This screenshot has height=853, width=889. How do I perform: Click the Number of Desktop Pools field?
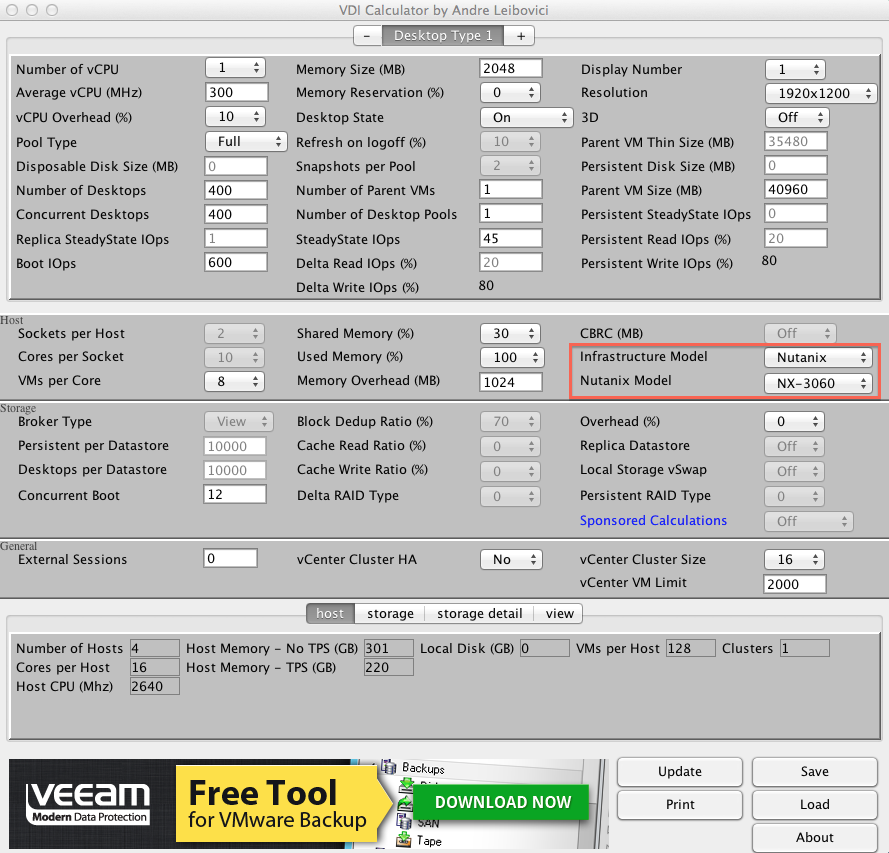tap(510, 213)
